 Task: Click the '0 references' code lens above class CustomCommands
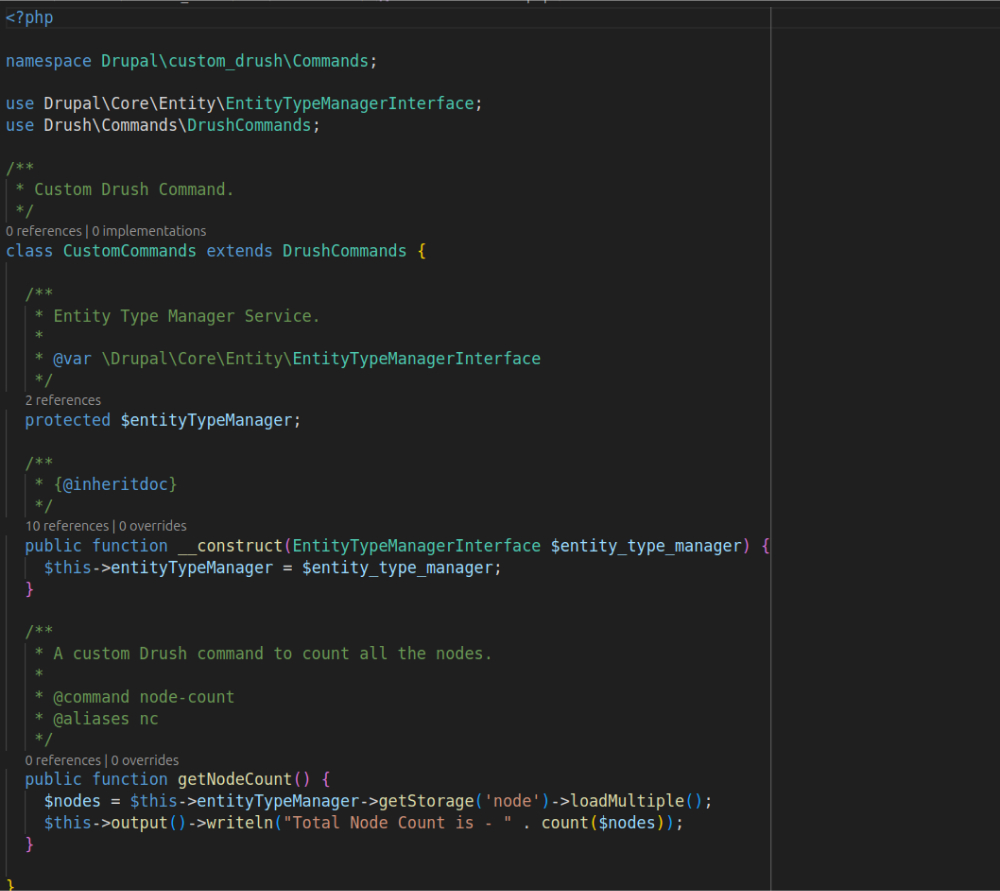(x=44, y=231)
